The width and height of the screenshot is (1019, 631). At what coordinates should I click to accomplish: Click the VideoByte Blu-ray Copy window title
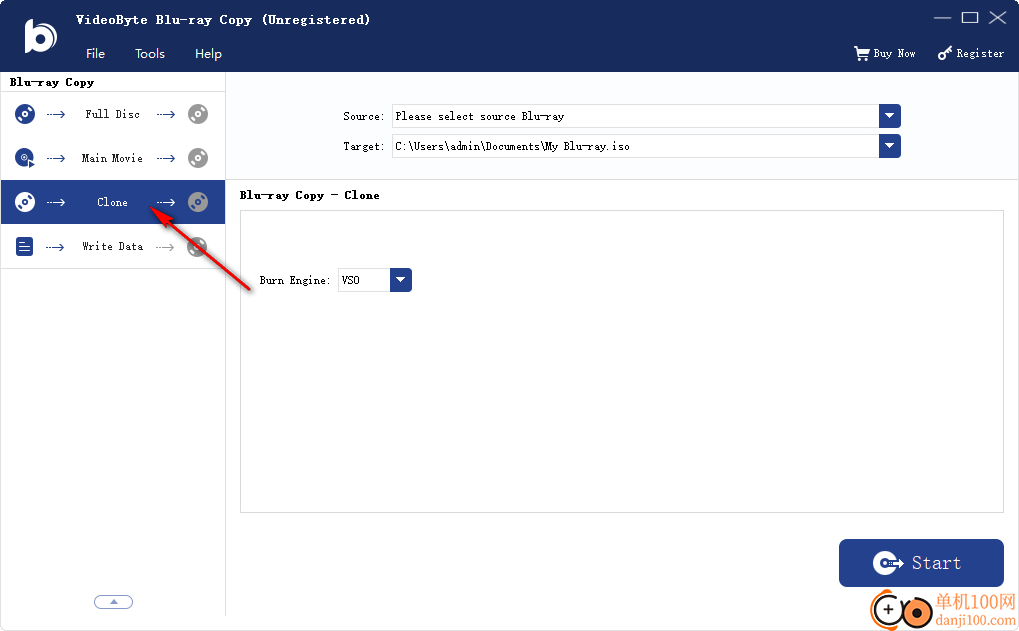tap(223, 19)
